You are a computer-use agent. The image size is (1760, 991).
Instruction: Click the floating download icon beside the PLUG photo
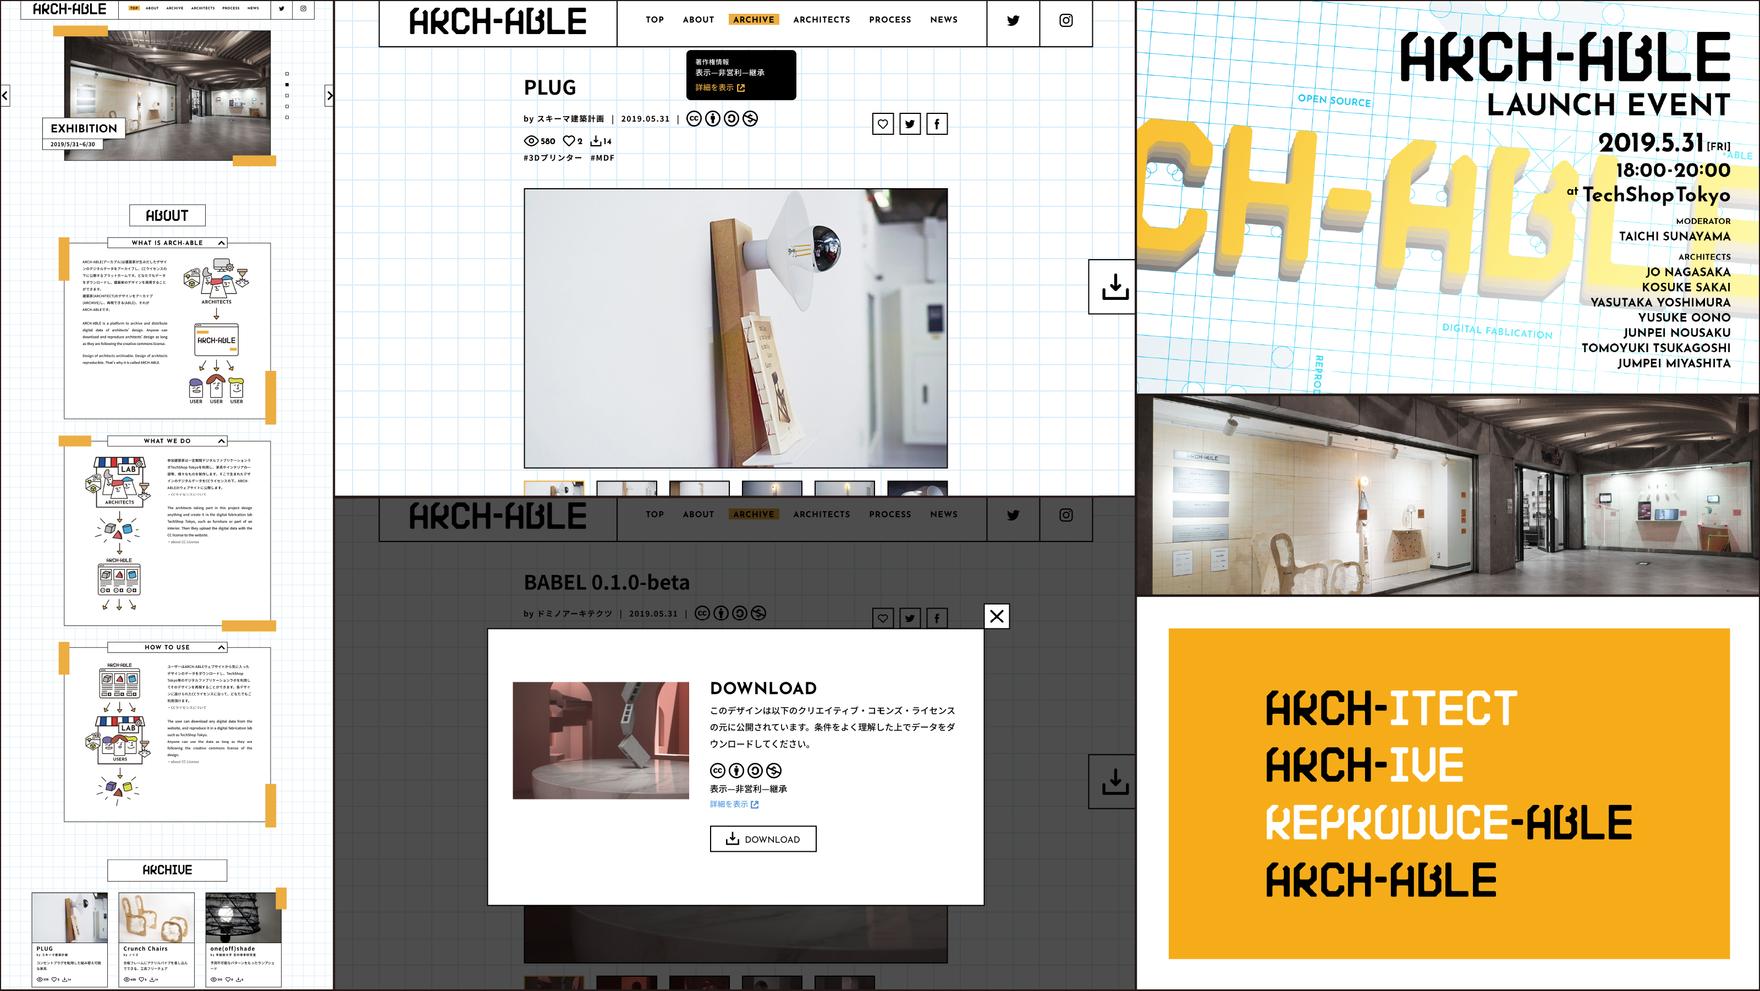pos(1114,288)
